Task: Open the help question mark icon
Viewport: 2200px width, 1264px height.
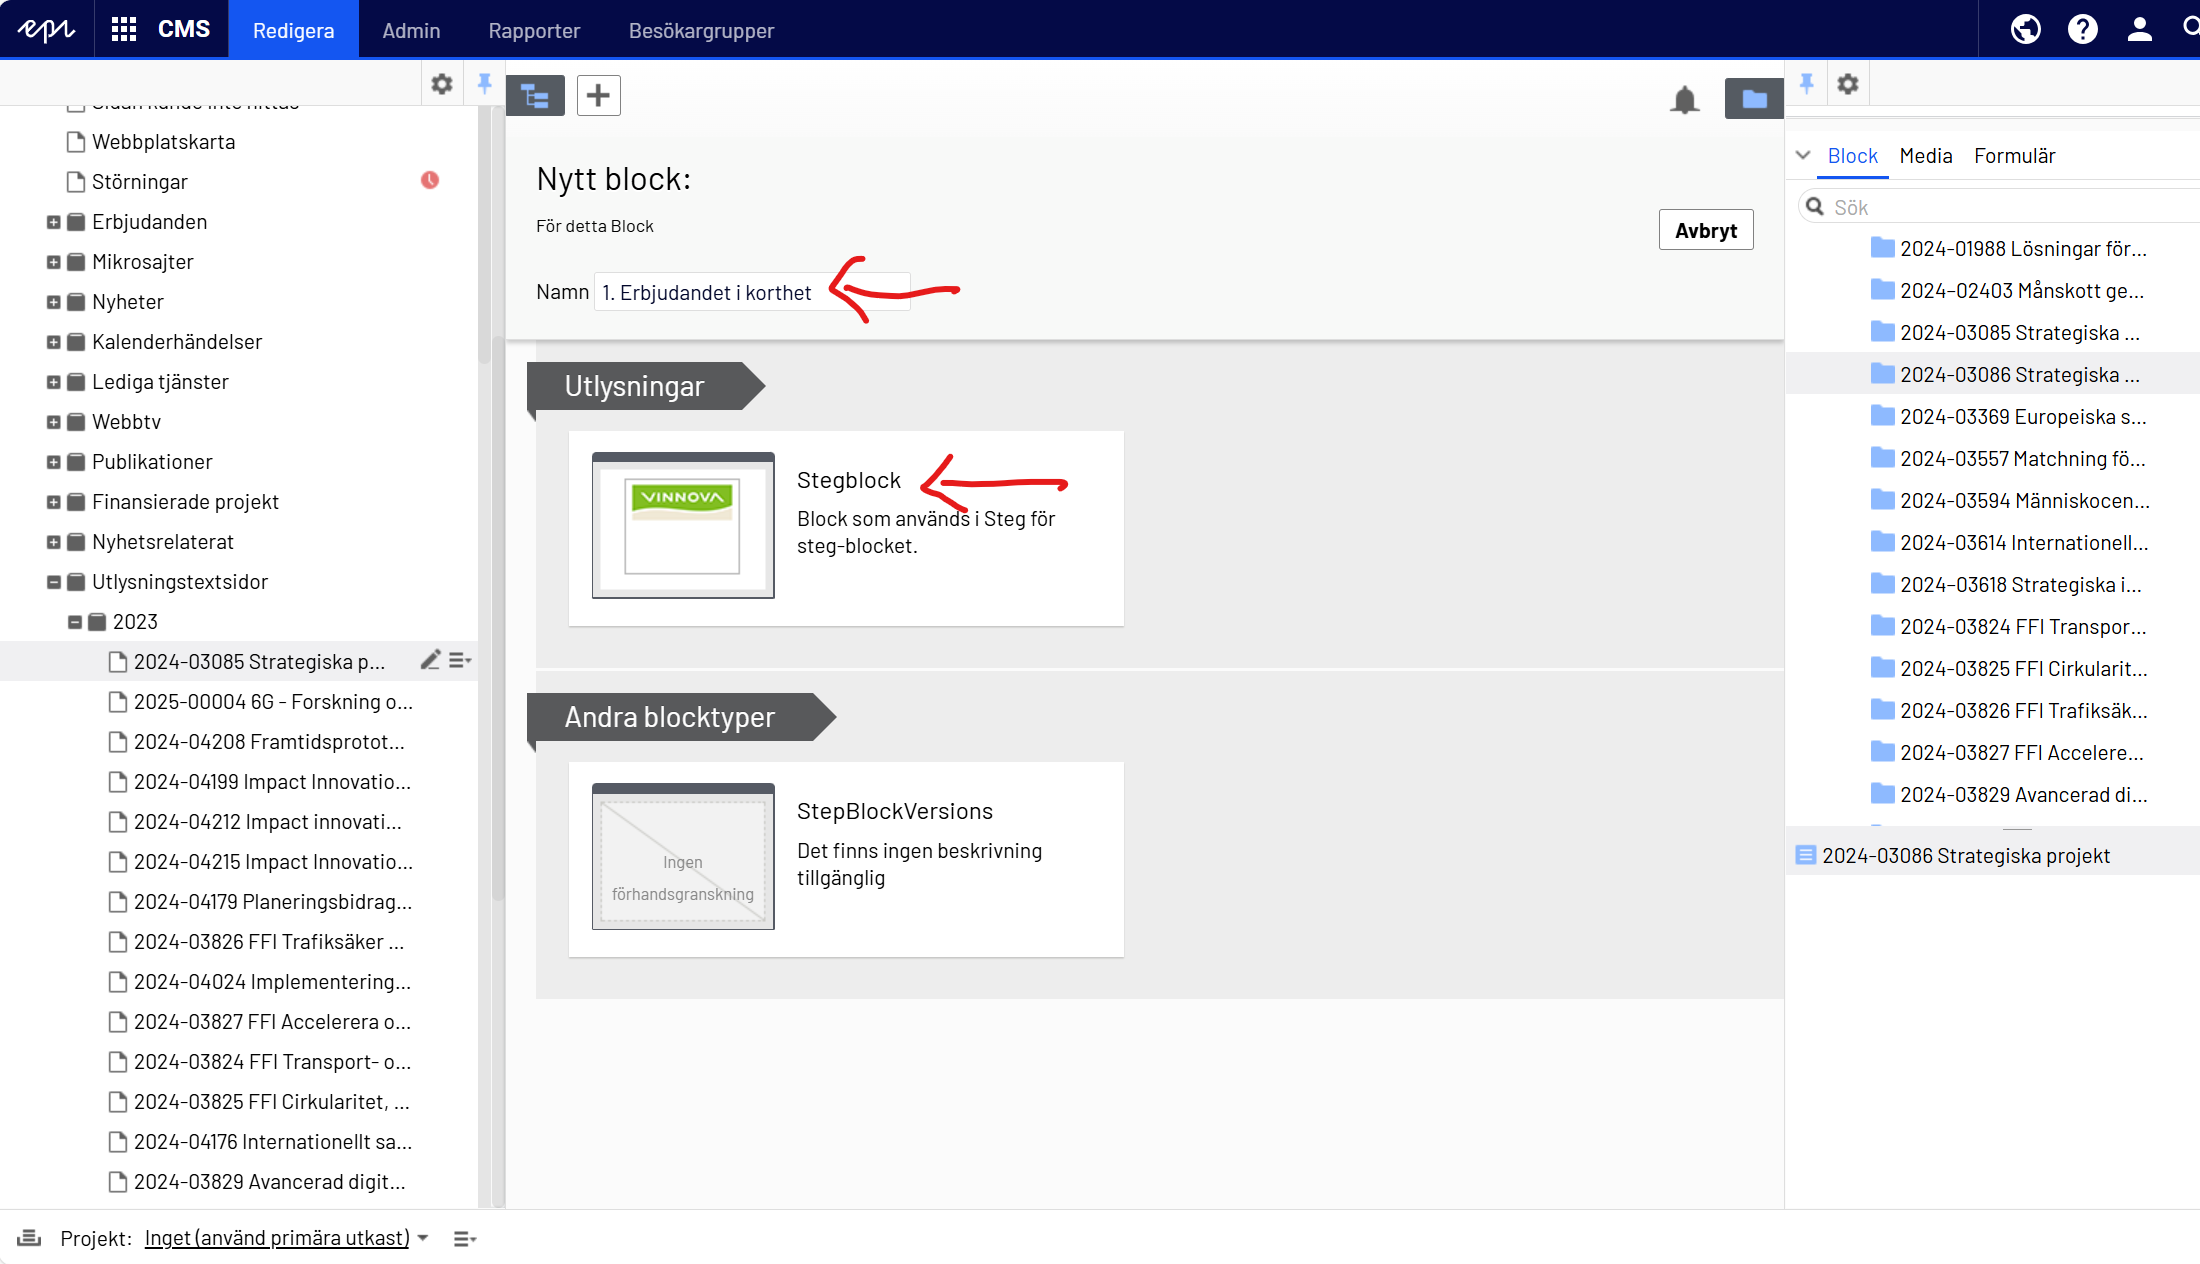Action: tap(2082, 29)
